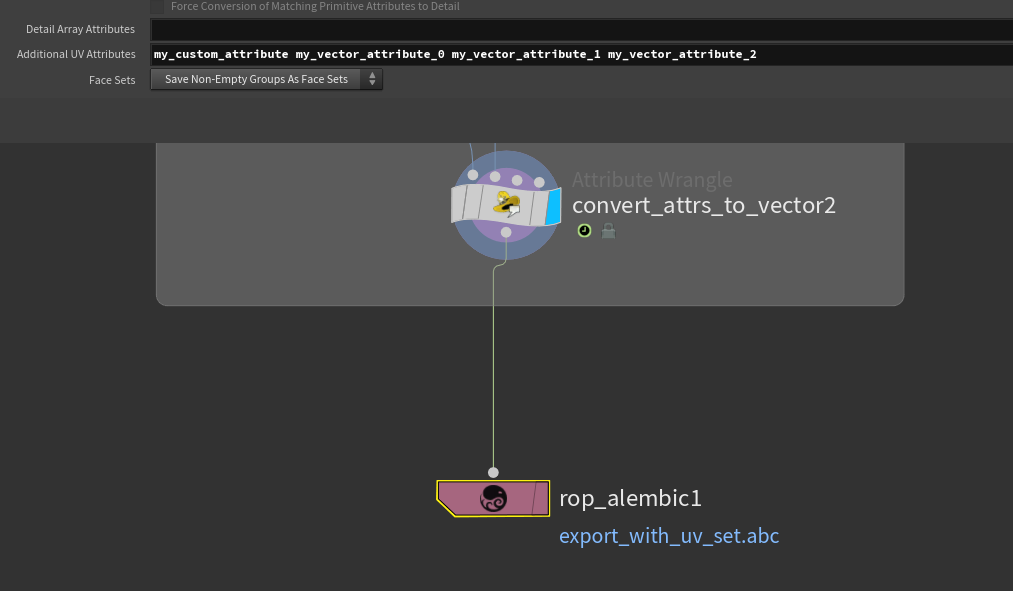Select the rop_alembic1 Alembic node icon
The image size is (1013, 591).
tap(493, 498)
